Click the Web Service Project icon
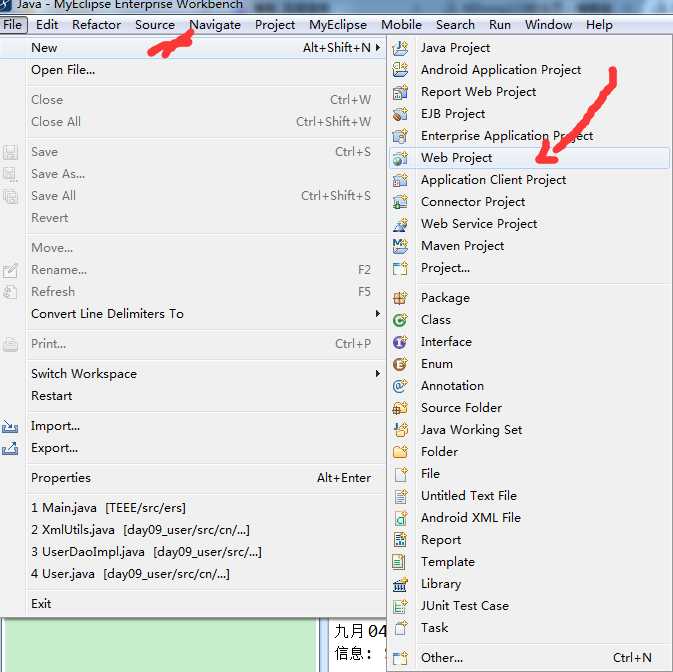 click(400, 224)
